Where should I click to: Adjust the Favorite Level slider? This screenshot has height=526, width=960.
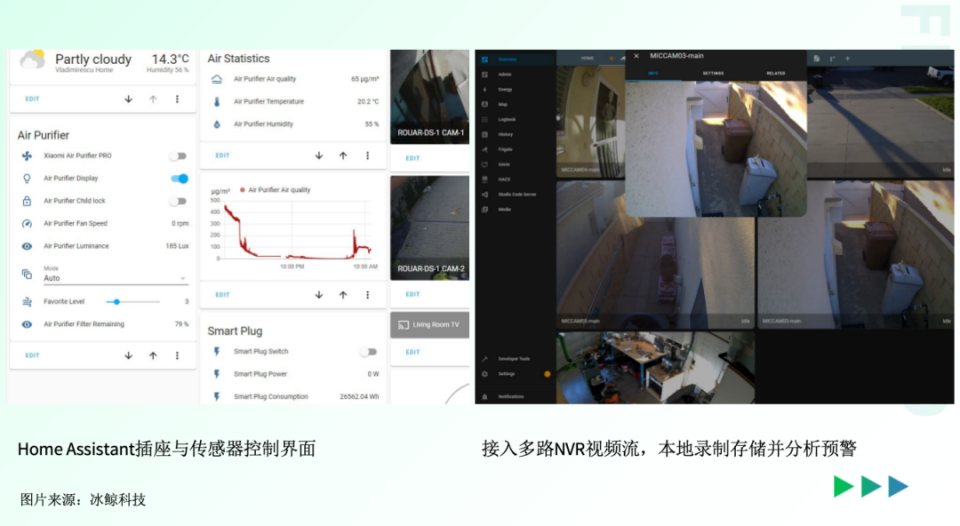click(133, 302)
